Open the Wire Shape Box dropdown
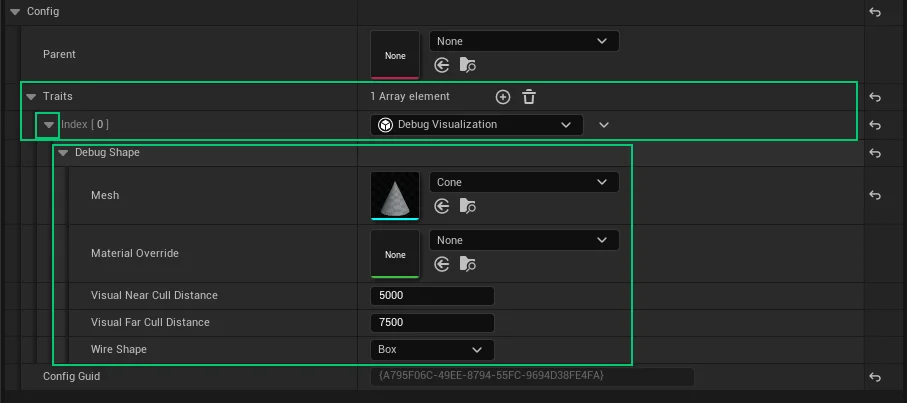 432,350
